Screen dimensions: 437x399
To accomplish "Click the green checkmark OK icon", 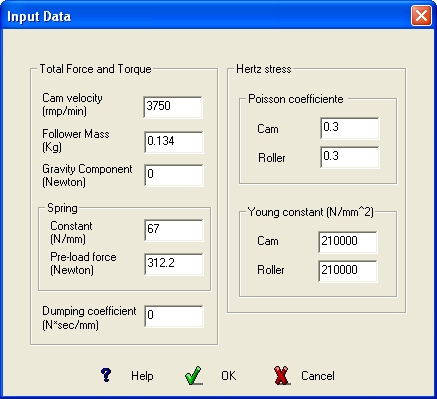I will coord(193,375).
